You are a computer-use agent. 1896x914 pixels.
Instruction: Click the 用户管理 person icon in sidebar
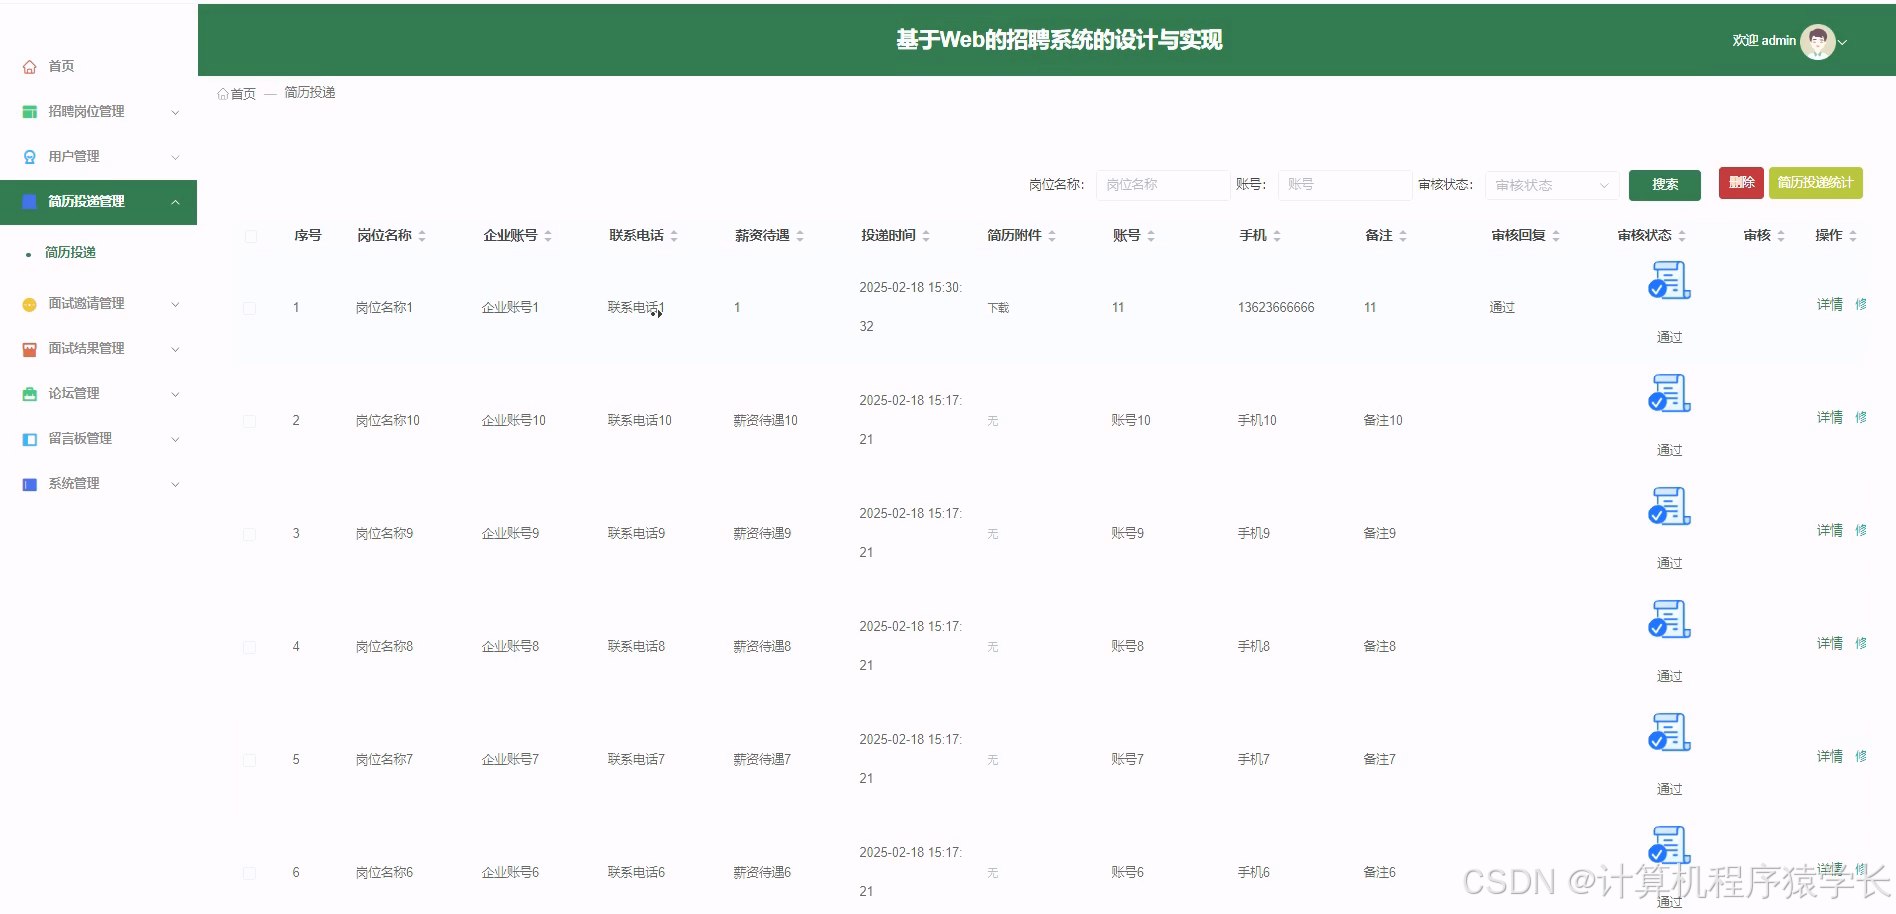click(x=28, y=156)
